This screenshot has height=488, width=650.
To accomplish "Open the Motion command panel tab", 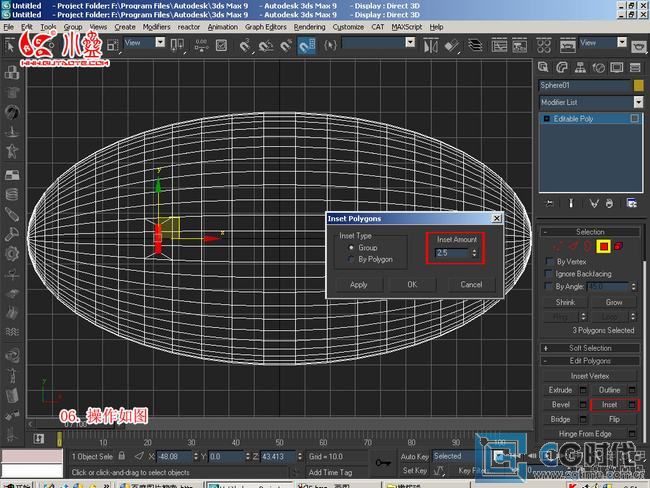I will pyautogui.click(x=598, y=67).
